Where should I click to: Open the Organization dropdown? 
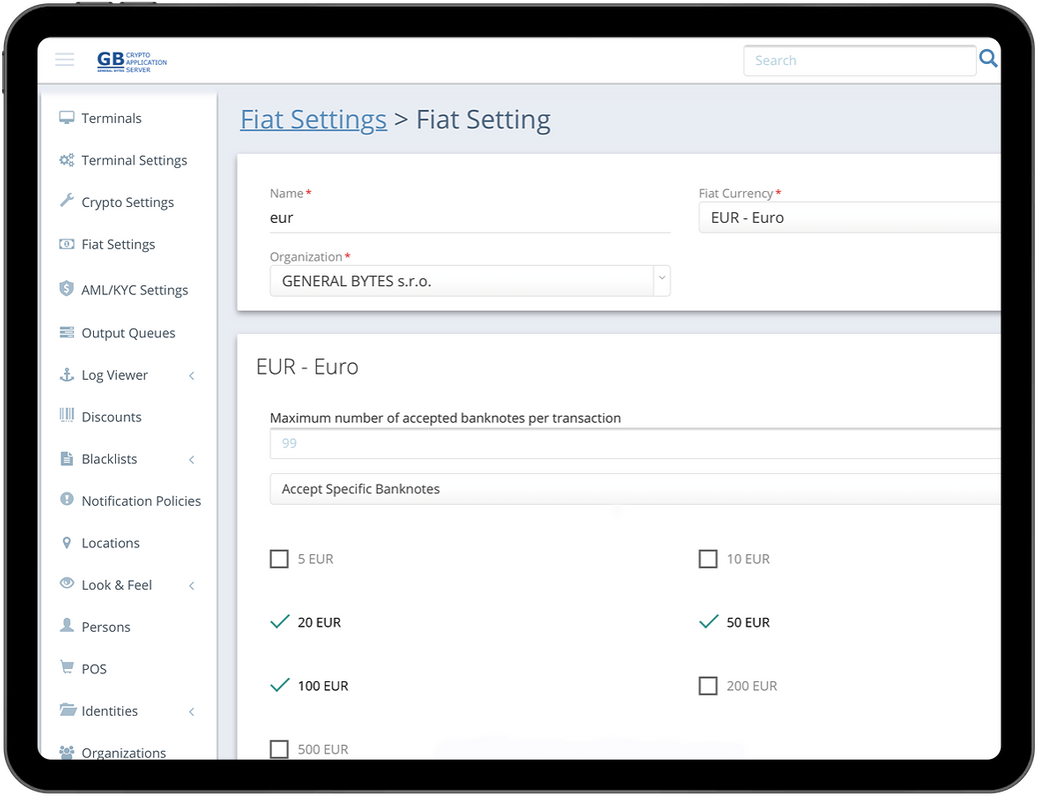pos(469,281)
